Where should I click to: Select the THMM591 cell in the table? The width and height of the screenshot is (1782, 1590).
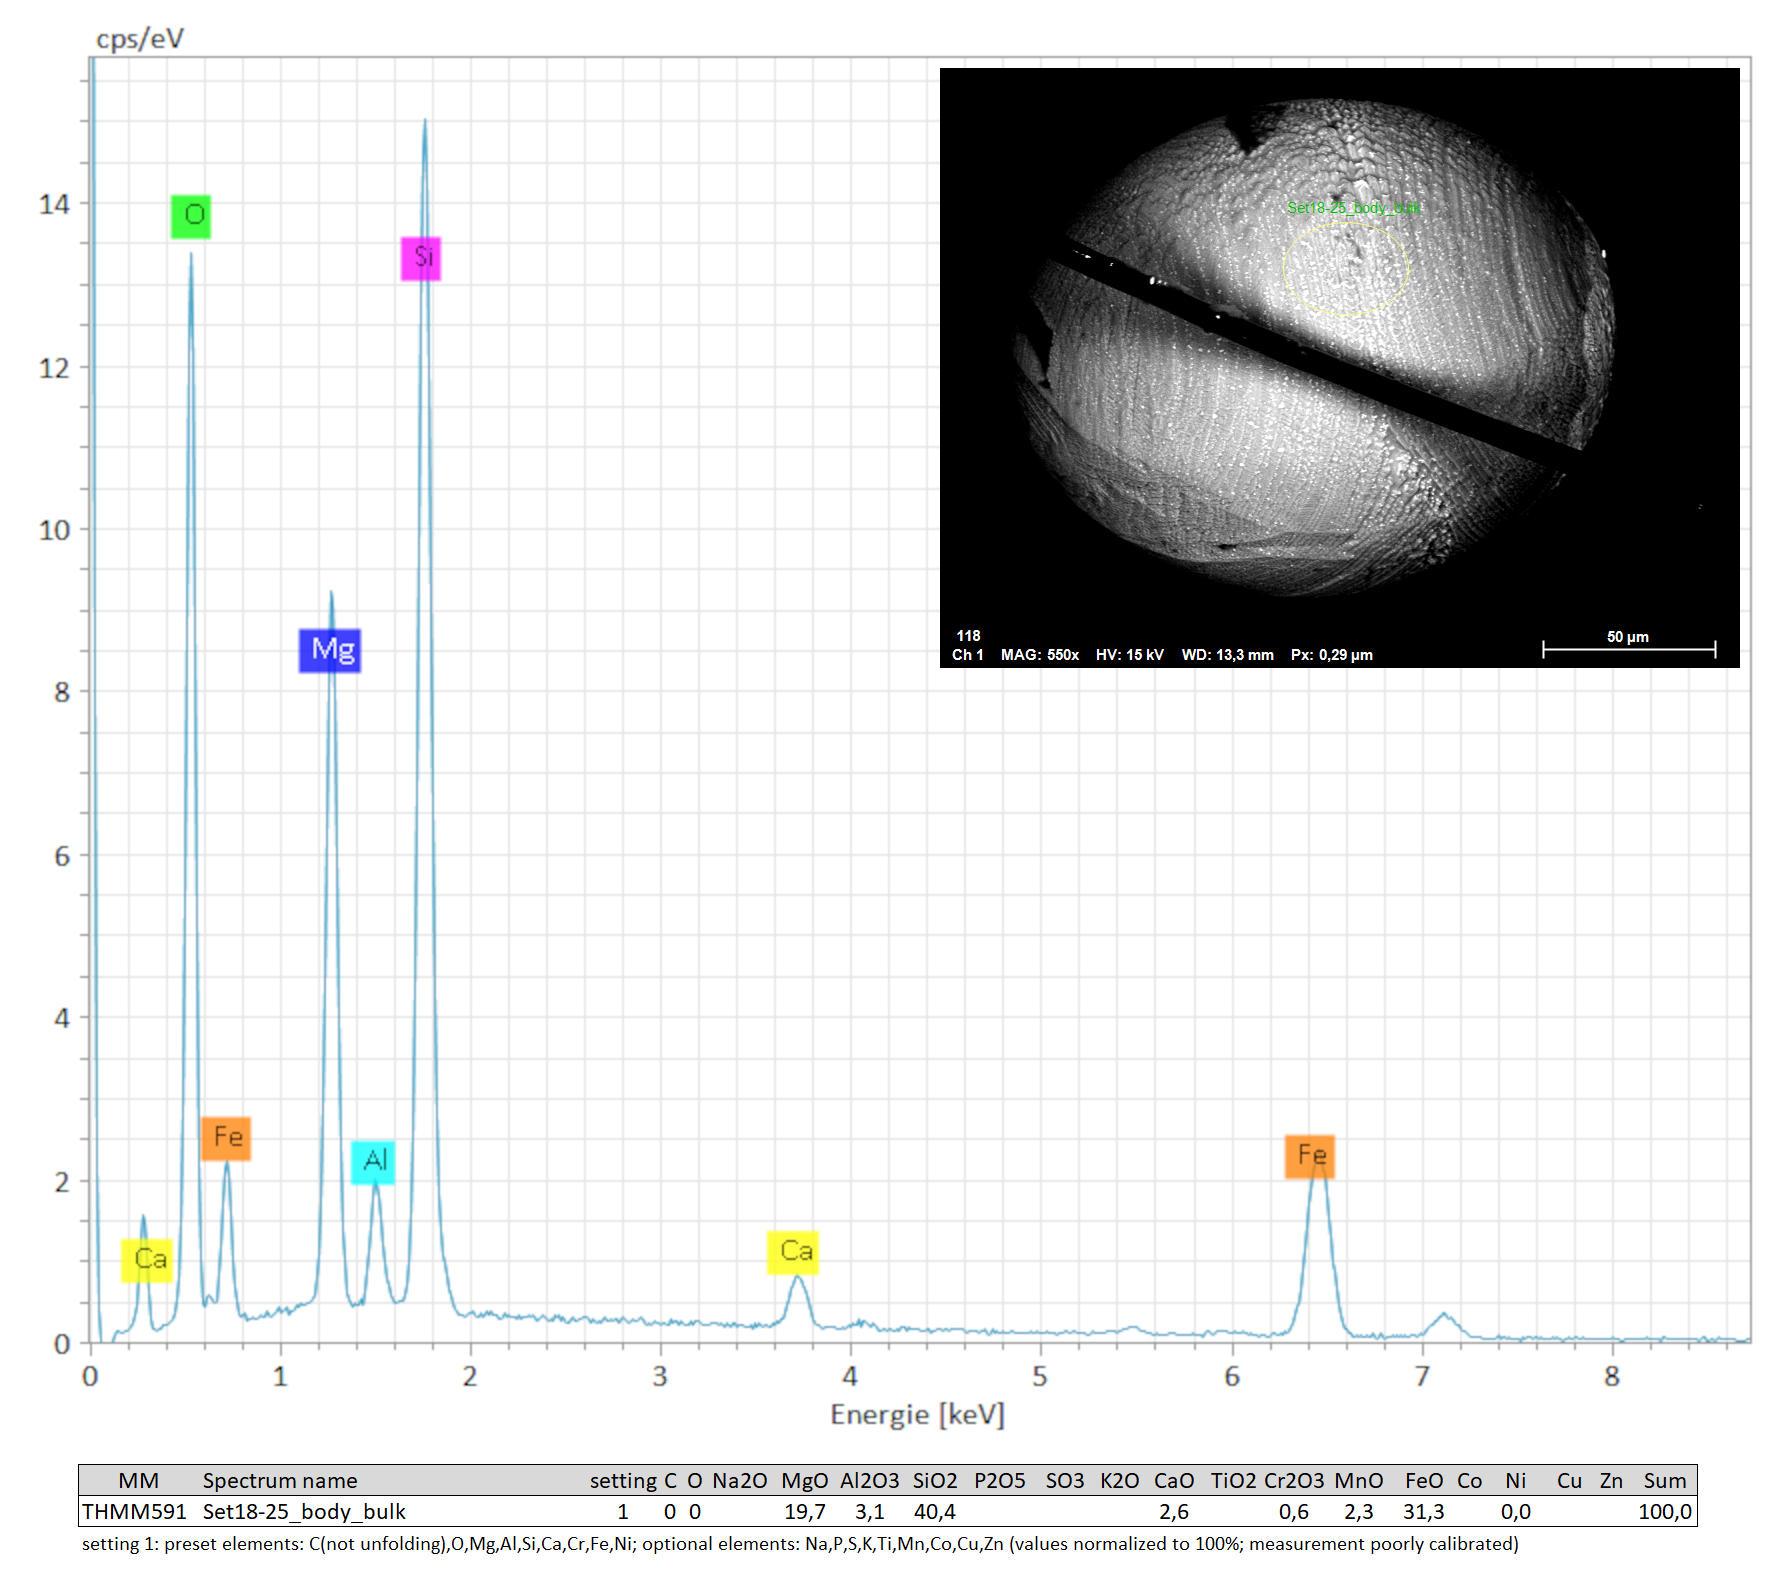click(134, 1511)
